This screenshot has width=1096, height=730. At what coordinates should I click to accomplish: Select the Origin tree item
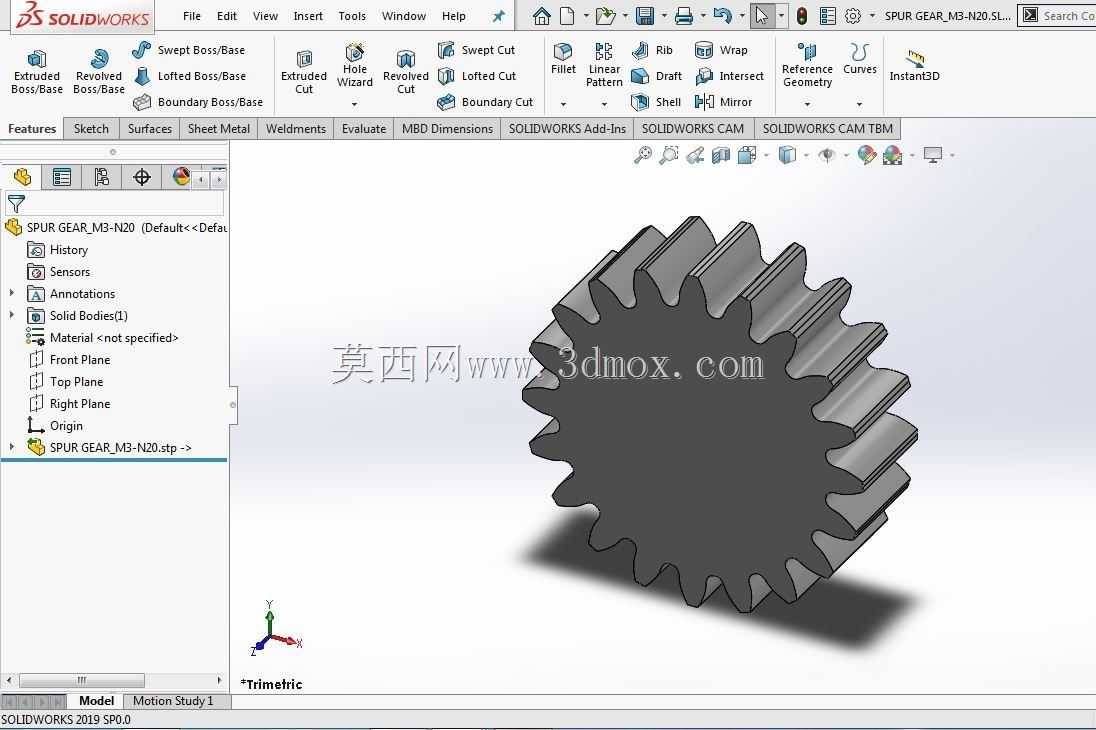(x=55, y=425)
